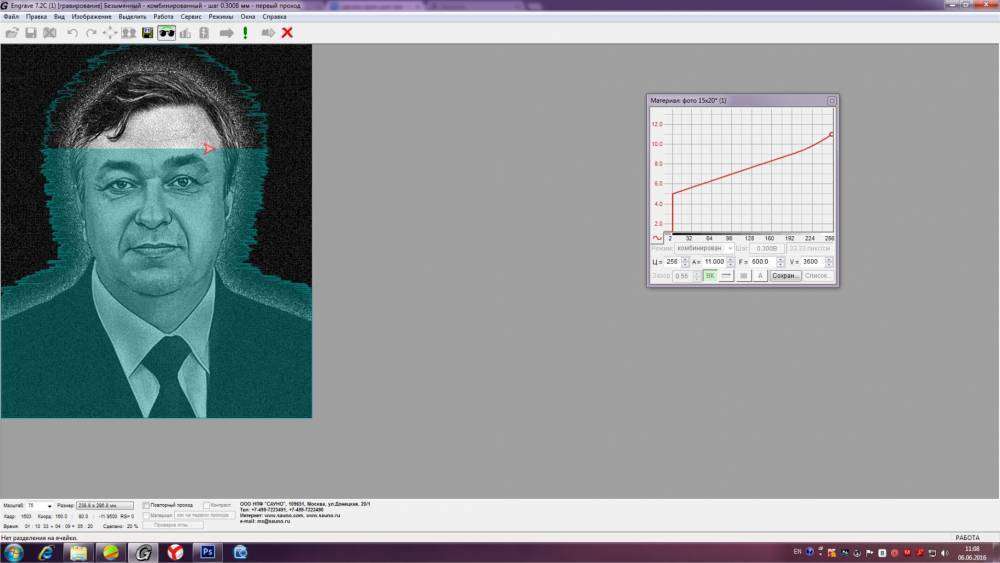Click the Engrave G taskbar icon
The width and height of the screenshot is (1000, 563).
click(x=143, y=552)
